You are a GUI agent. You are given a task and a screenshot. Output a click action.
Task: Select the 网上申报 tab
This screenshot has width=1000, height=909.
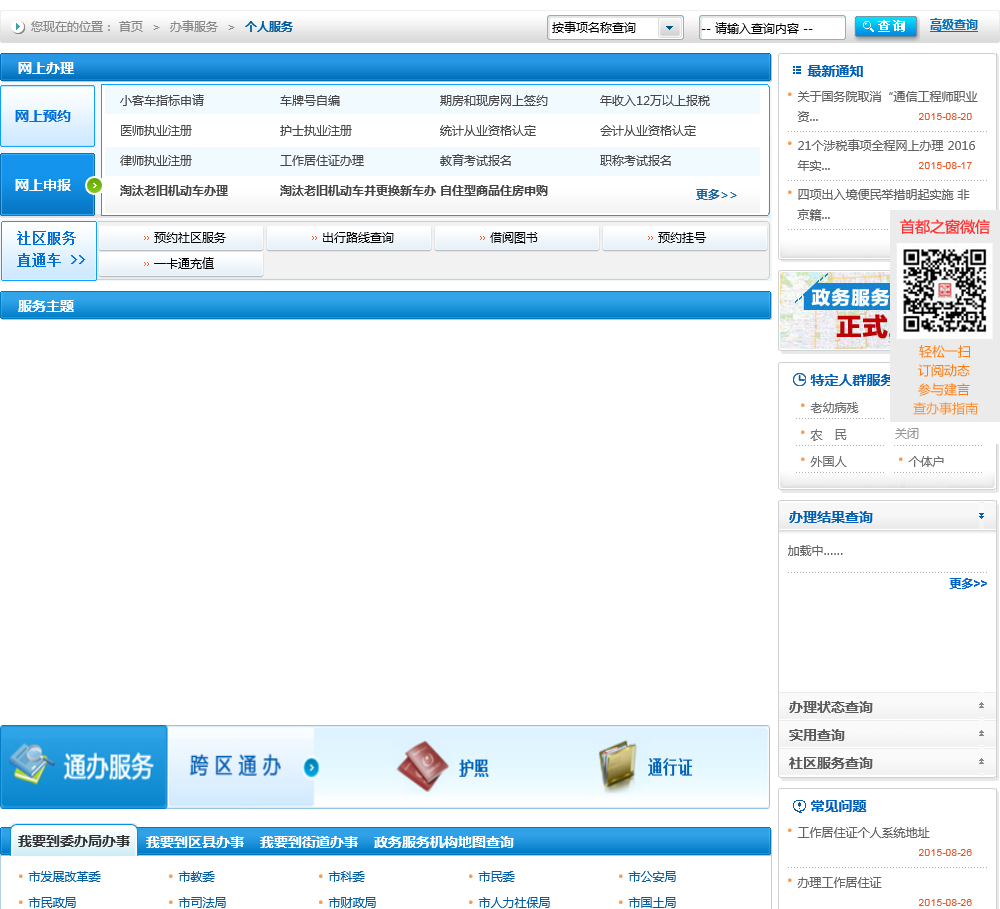click(x=48, y=185)
